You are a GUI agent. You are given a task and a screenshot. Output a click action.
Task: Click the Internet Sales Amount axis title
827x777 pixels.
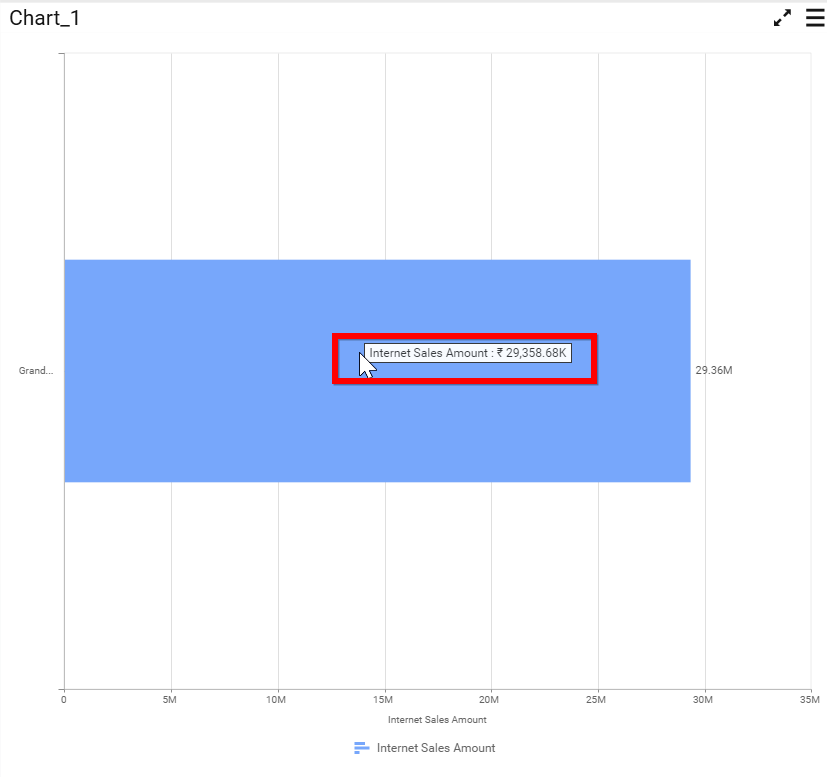pyautogui.click(x=437, y=720)
